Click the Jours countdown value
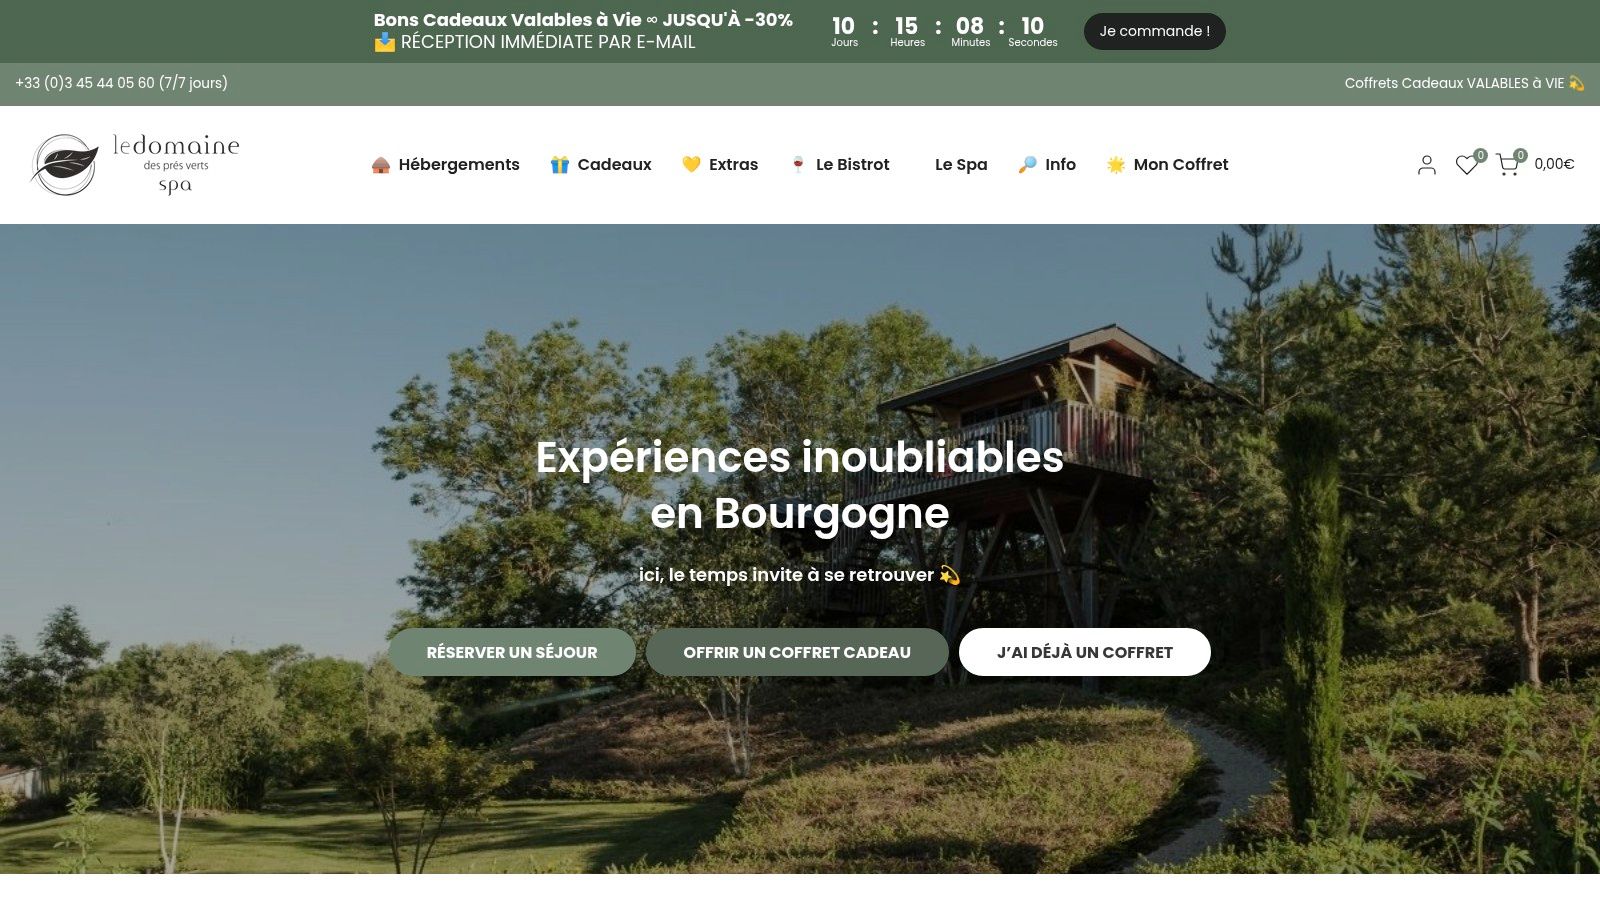The height and width of the screenshot is (900, 1600). pos(844,26)
